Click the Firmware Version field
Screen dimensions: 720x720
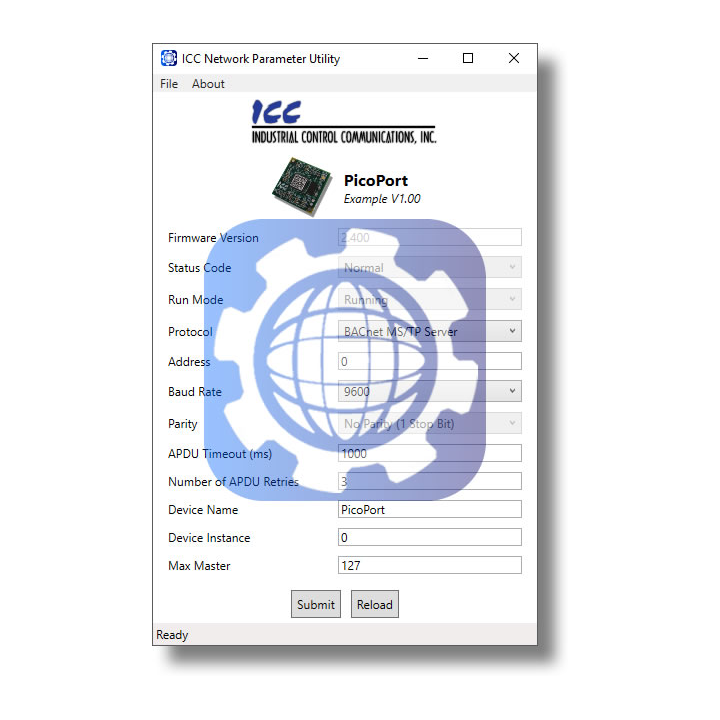[x=429, y=237]
